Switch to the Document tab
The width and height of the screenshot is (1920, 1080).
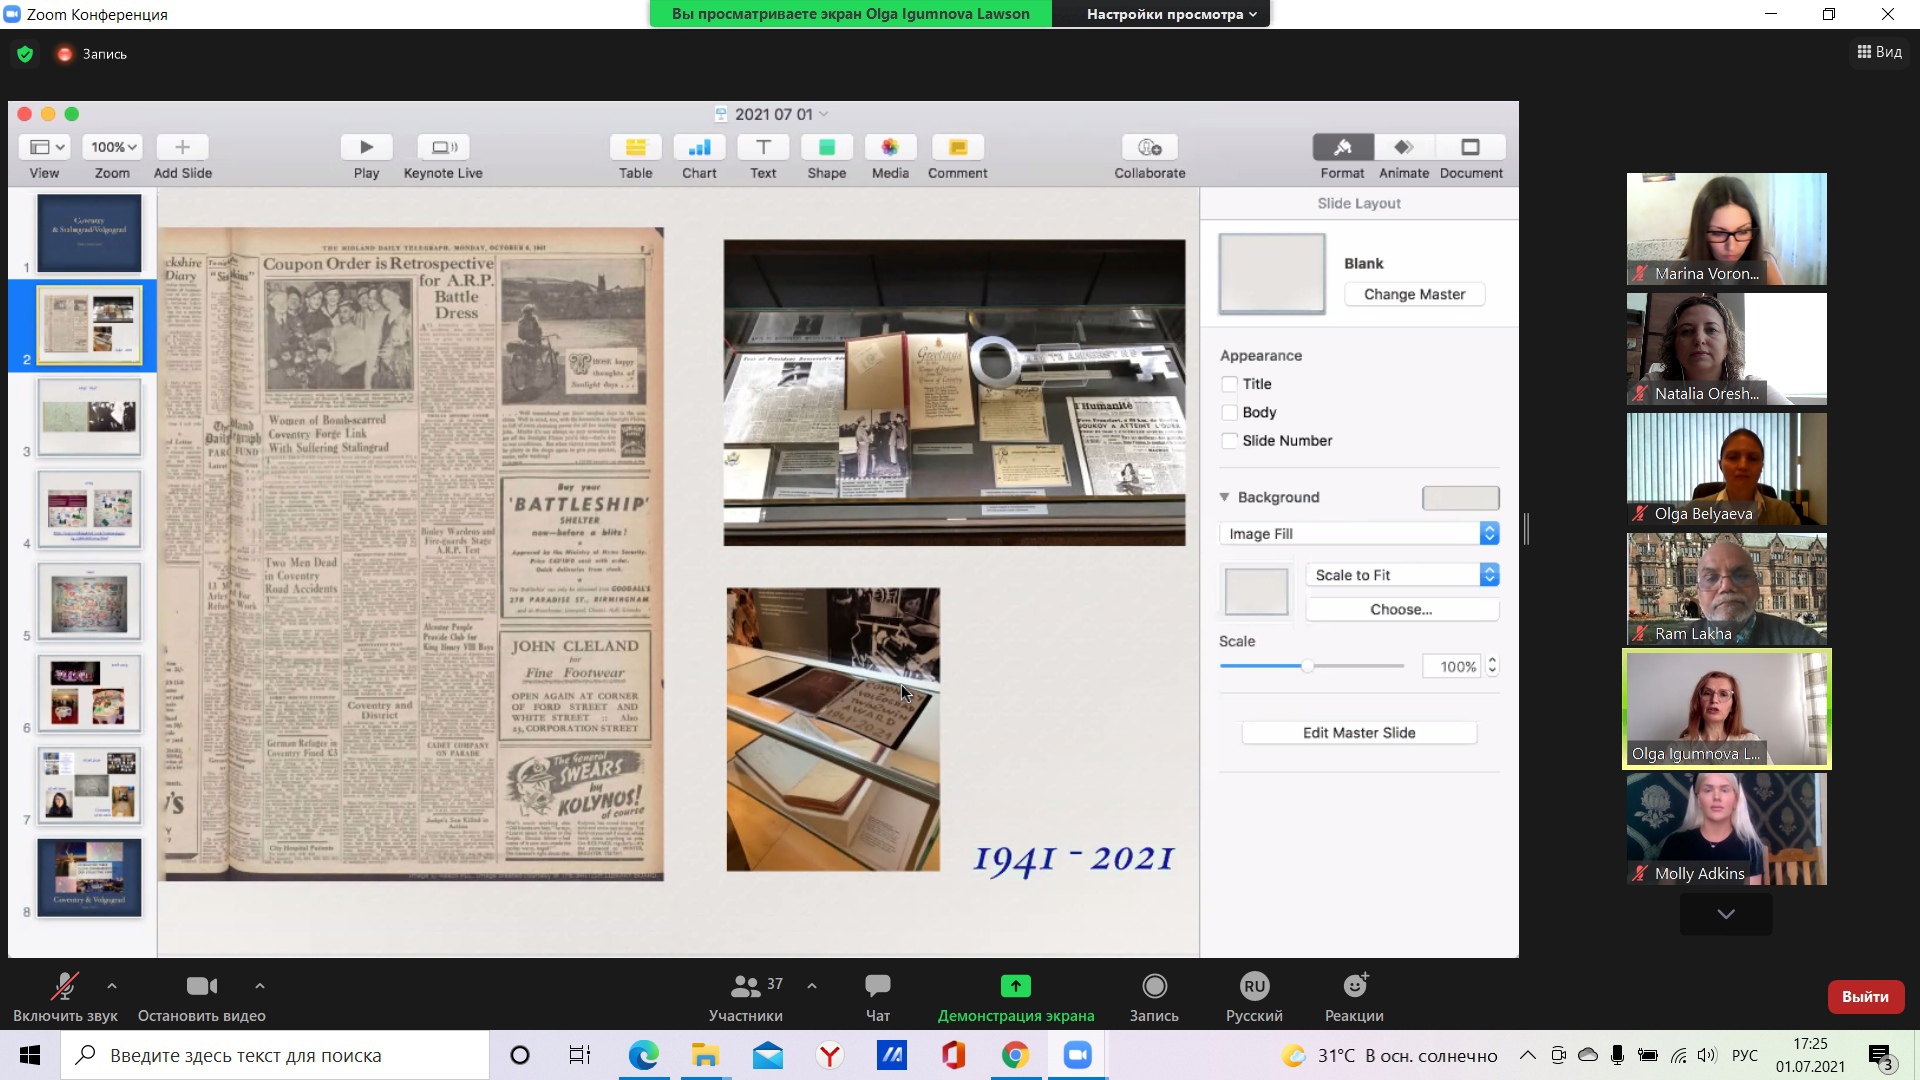click(x=1470, y=147)
